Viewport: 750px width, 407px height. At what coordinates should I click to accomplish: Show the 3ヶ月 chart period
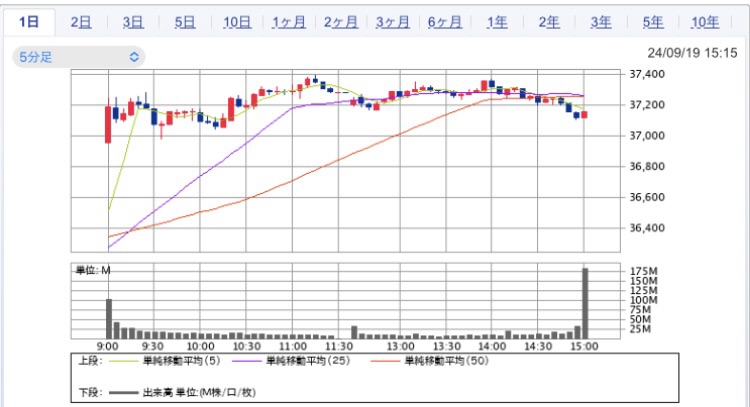click(393, 22)
